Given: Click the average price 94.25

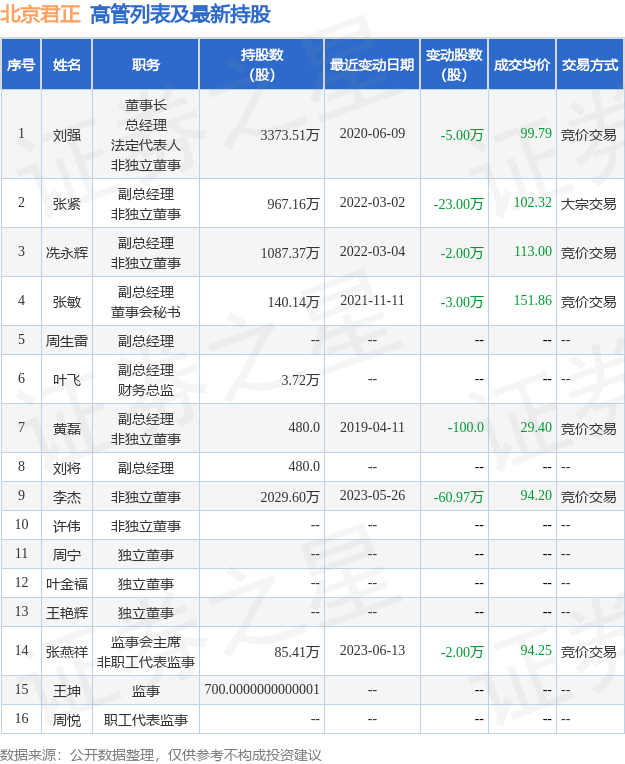Looking at the screenshot, I should (x=536, y=650).
